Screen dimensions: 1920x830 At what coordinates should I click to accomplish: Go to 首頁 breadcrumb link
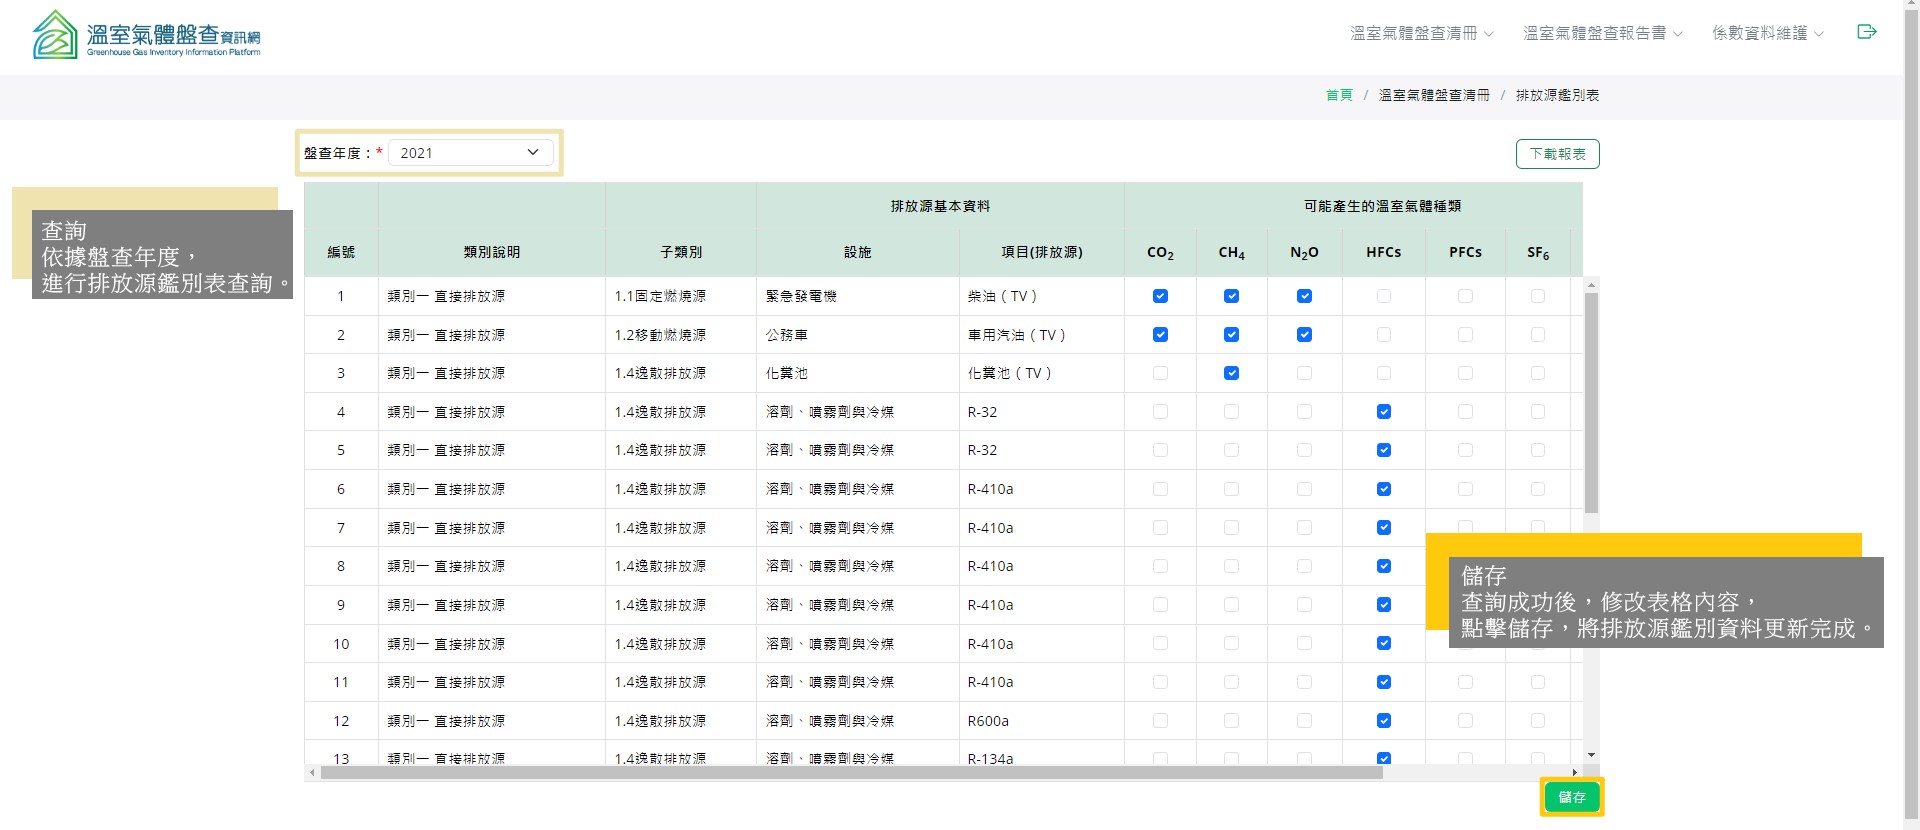pos(1339,95)
